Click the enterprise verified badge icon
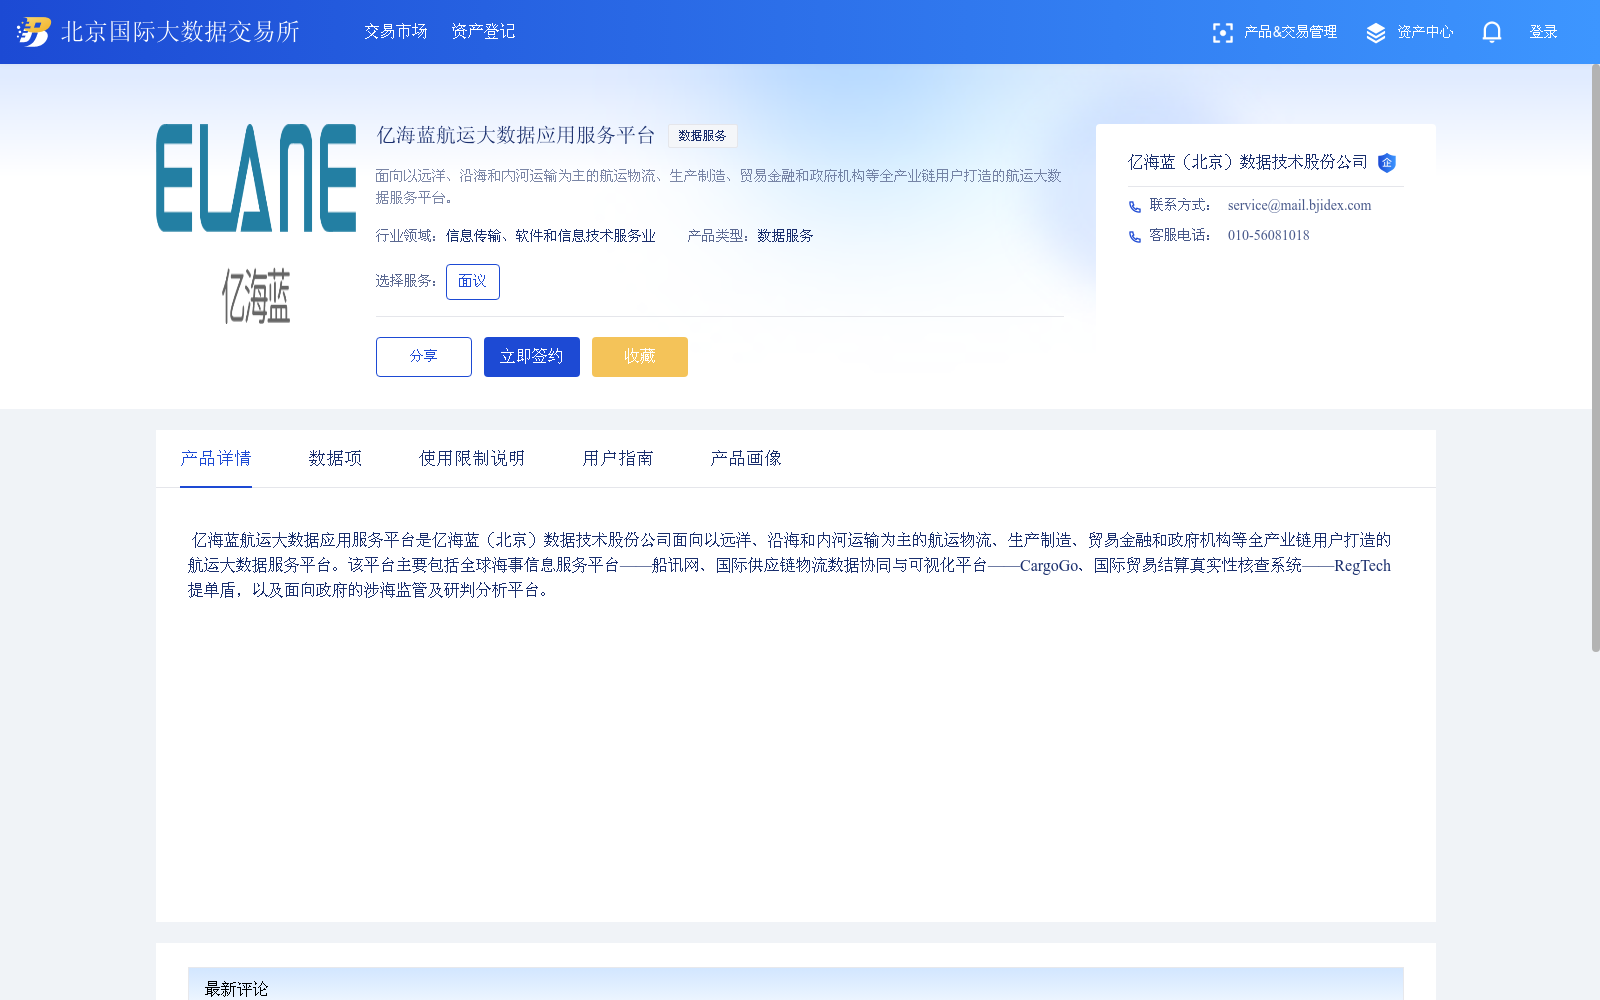The image size is (1600, 1000). [1387, 163]
